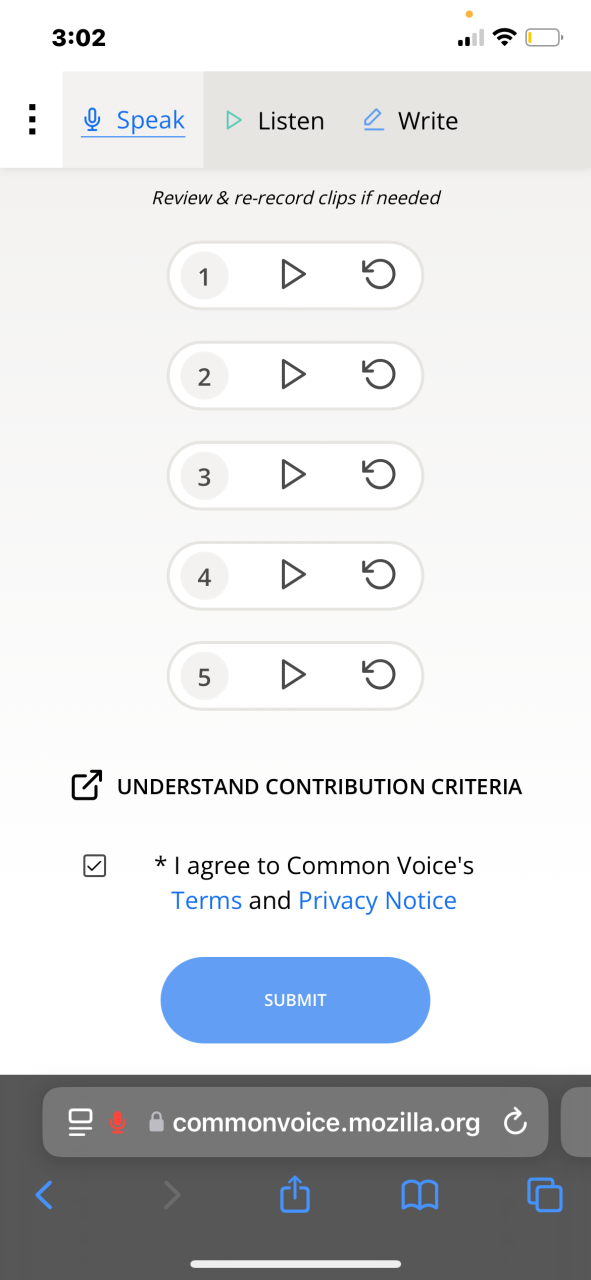Play recorded clip 4
The height and width of the screenshot is (1280, 591).
[292, 574]
